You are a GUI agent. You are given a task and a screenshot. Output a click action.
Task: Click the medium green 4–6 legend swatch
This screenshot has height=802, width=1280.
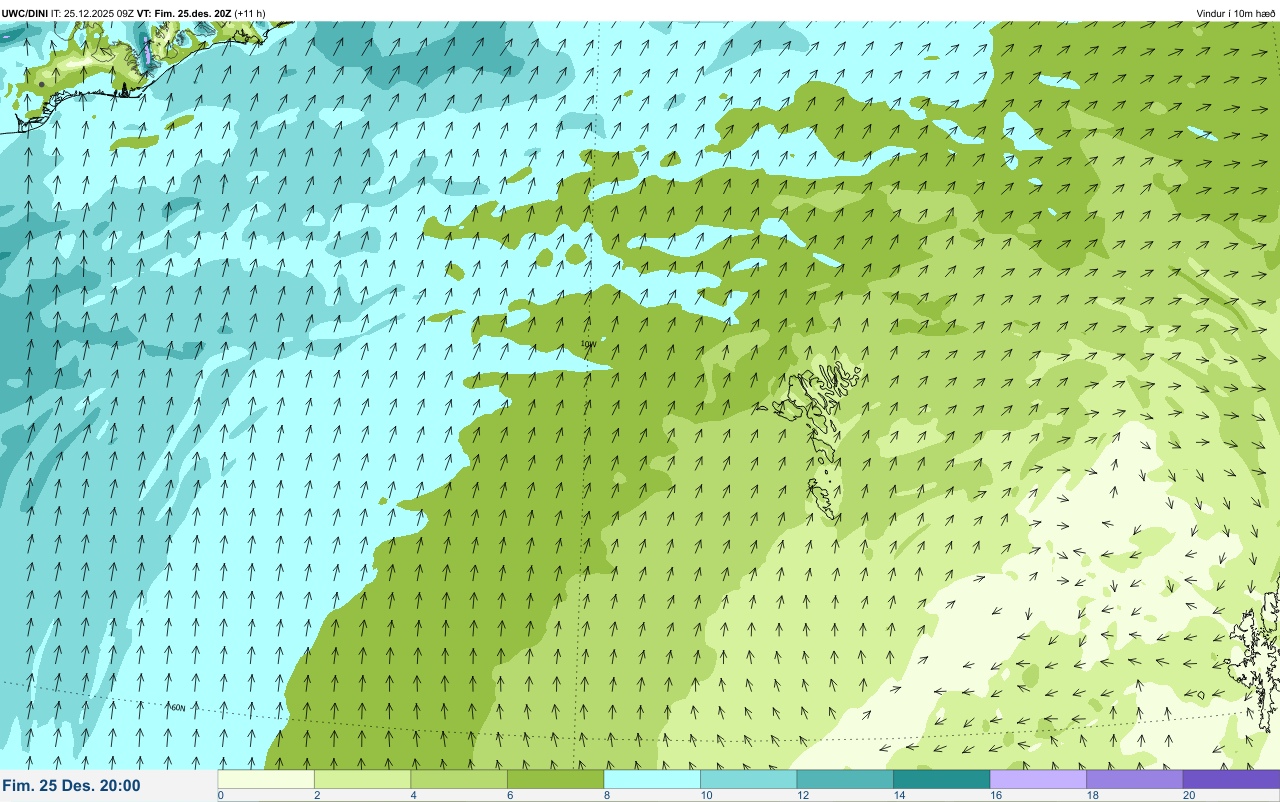click(x=459, y=779)
